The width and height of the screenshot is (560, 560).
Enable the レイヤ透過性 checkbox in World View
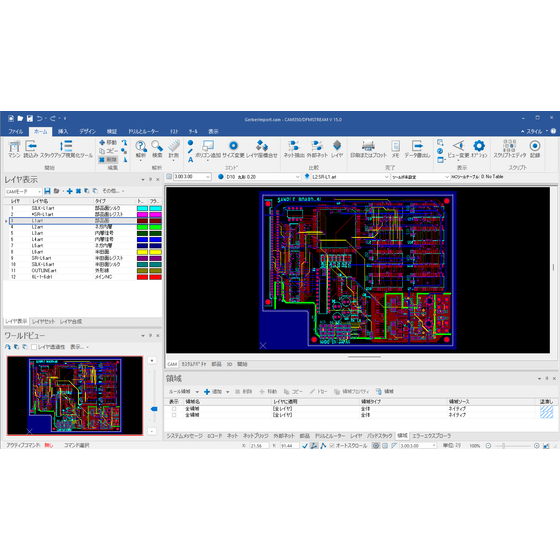click(x=34, y=347)
